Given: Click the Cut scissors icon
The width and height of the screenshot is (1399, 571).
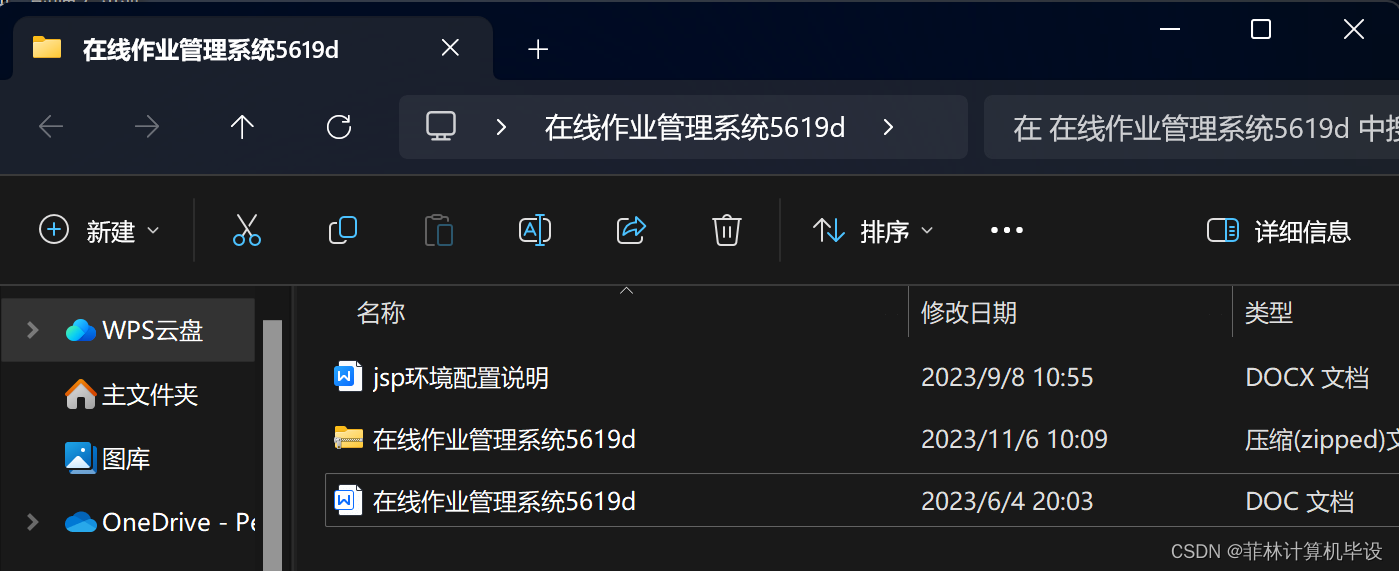Looking at the screenshot, I should point(247,230).
